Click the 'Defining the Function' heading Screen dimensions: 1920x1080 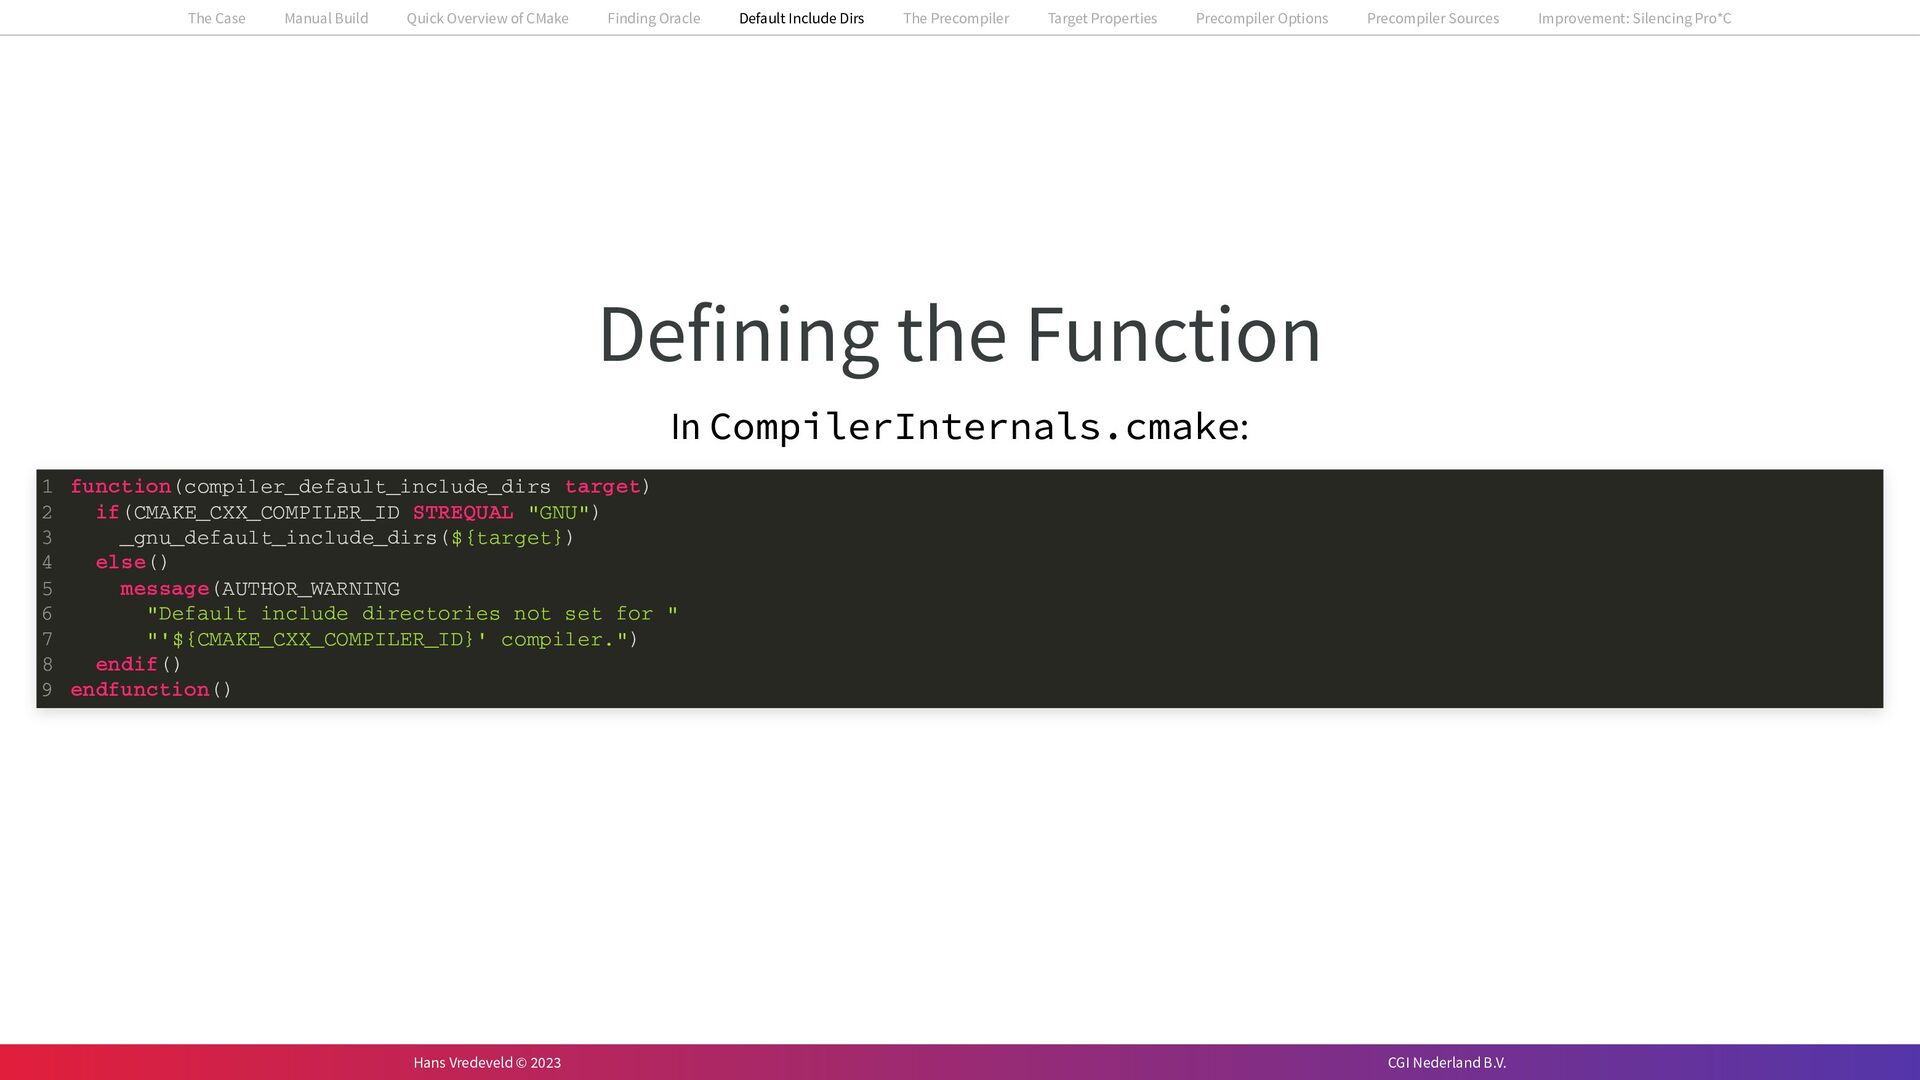tap(959, 334)
